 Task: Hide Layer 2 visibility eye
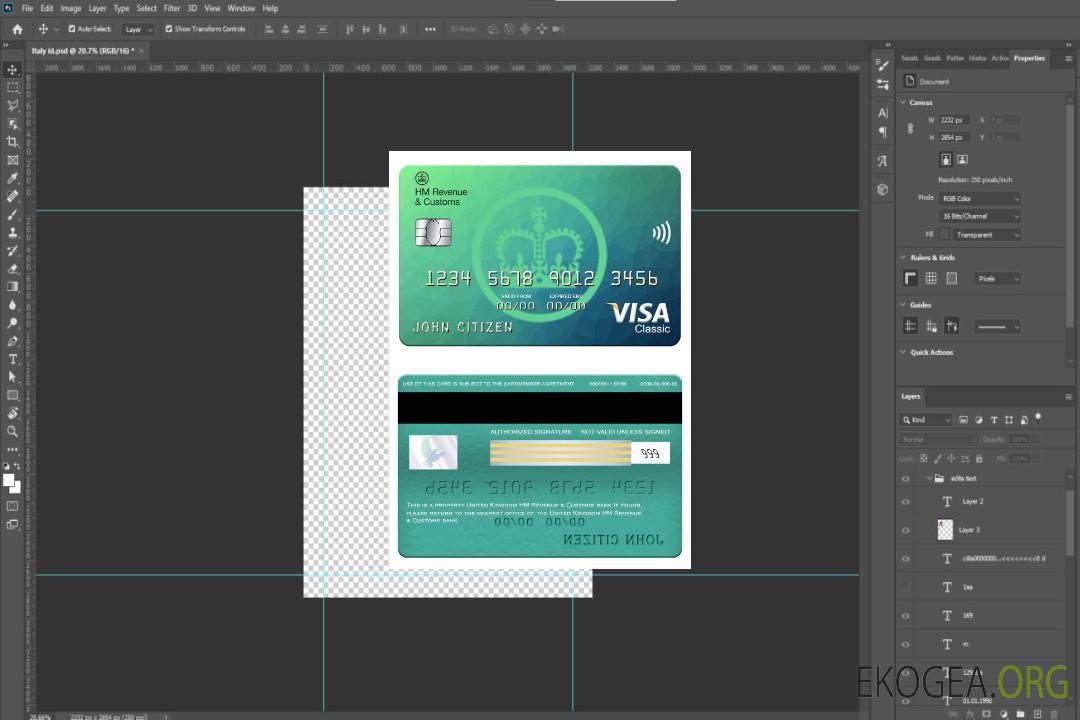click(x=906, y=502)
